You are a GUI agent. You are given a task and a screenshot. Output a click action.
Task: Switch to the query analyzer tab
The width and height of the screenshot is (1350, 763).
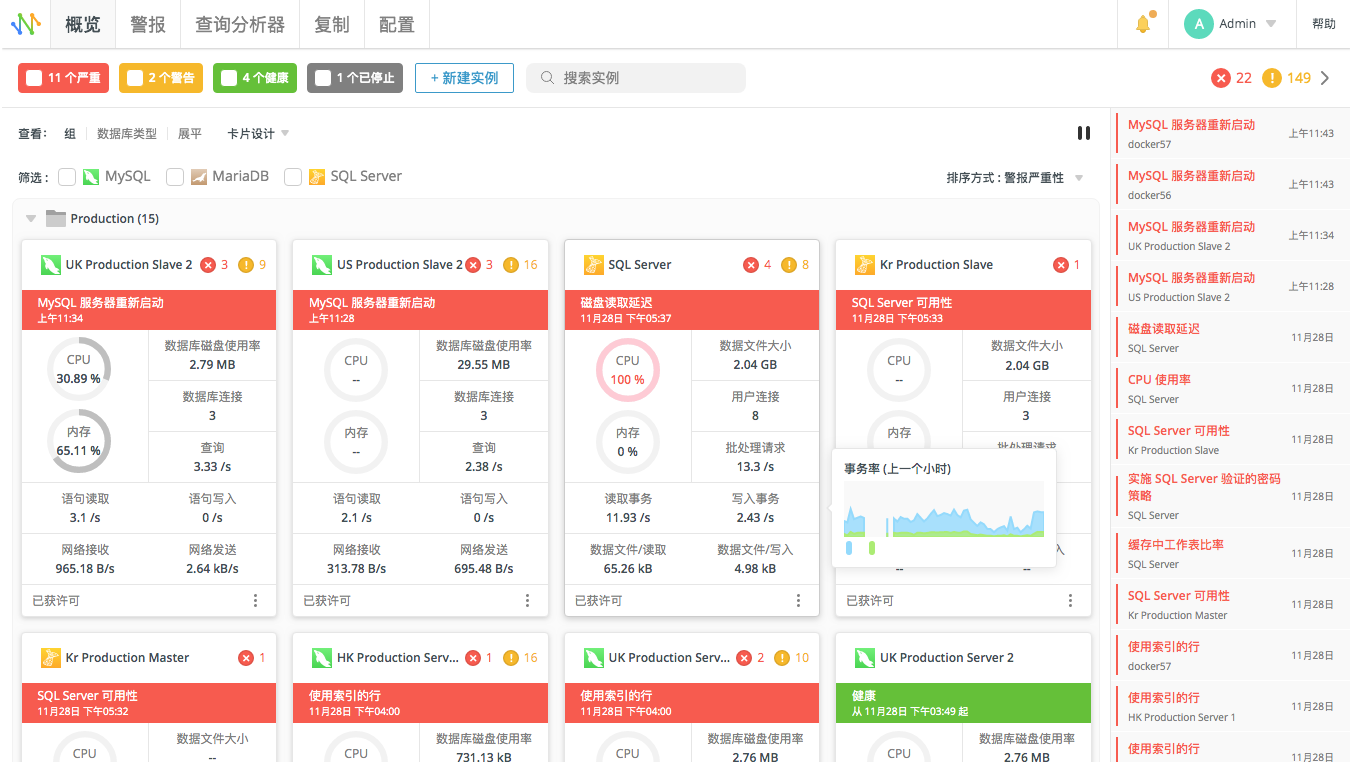click(239, 24)
